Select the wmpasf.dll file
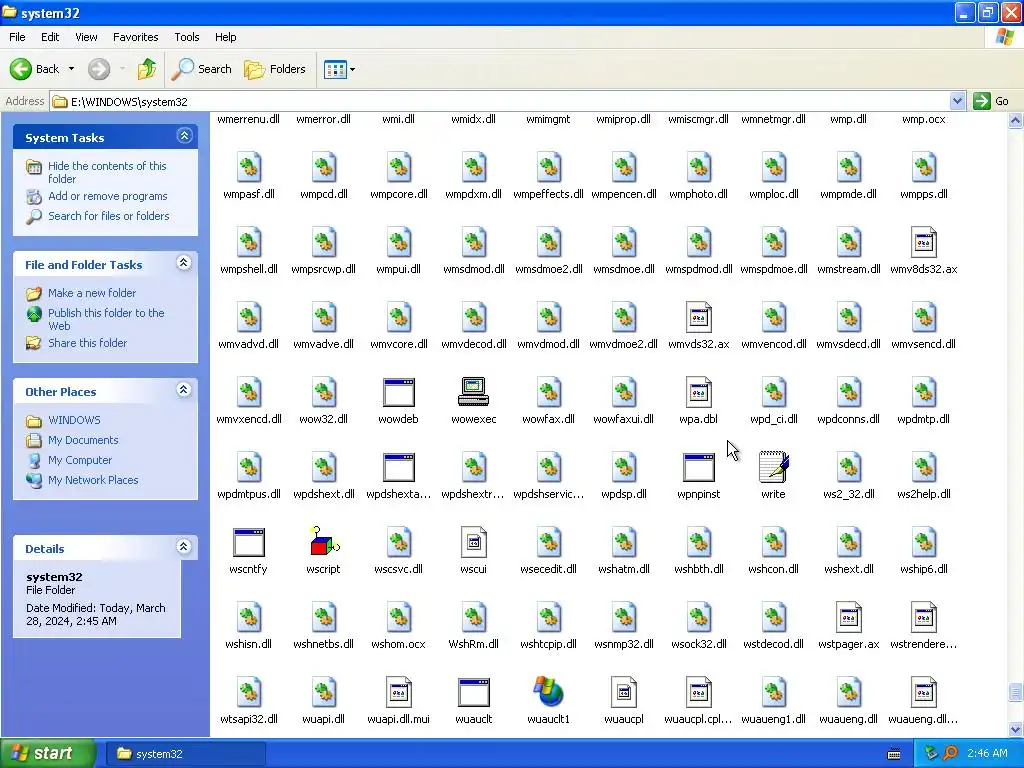This screenshot has width=1024, height=768. [x=248, y=168]
